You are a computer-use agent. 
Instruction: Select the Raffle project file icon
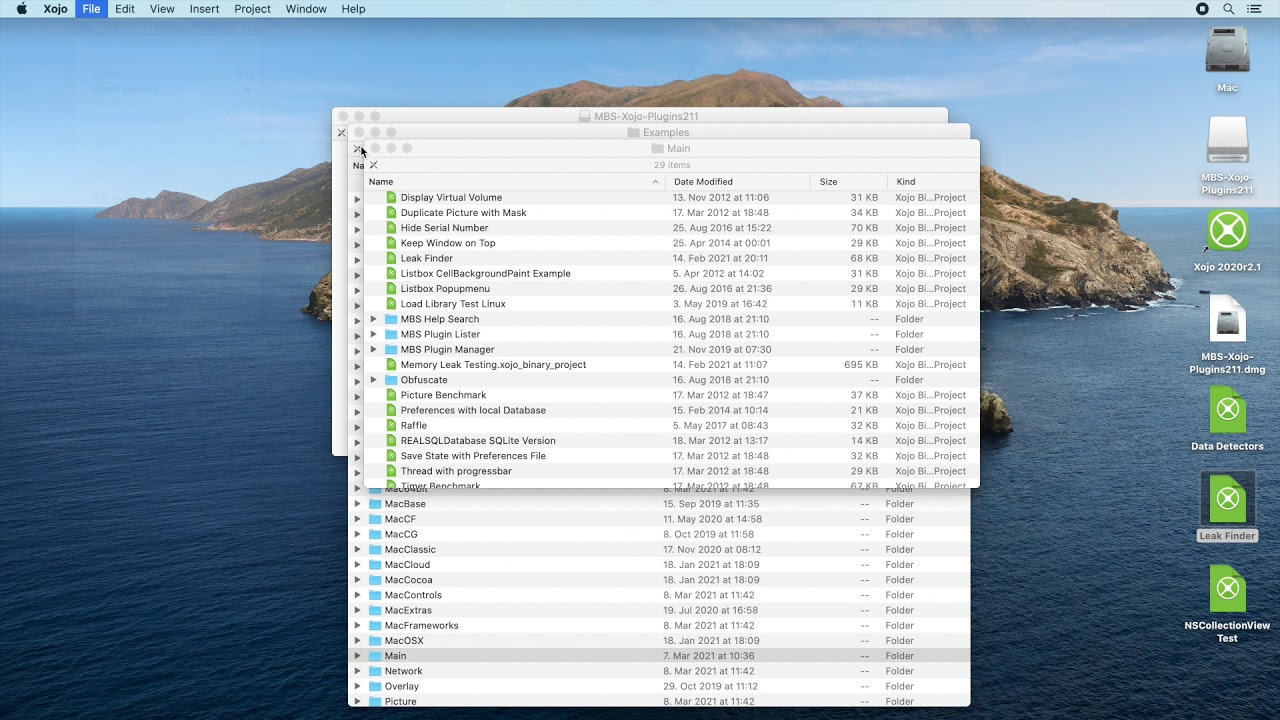[392, 425]
